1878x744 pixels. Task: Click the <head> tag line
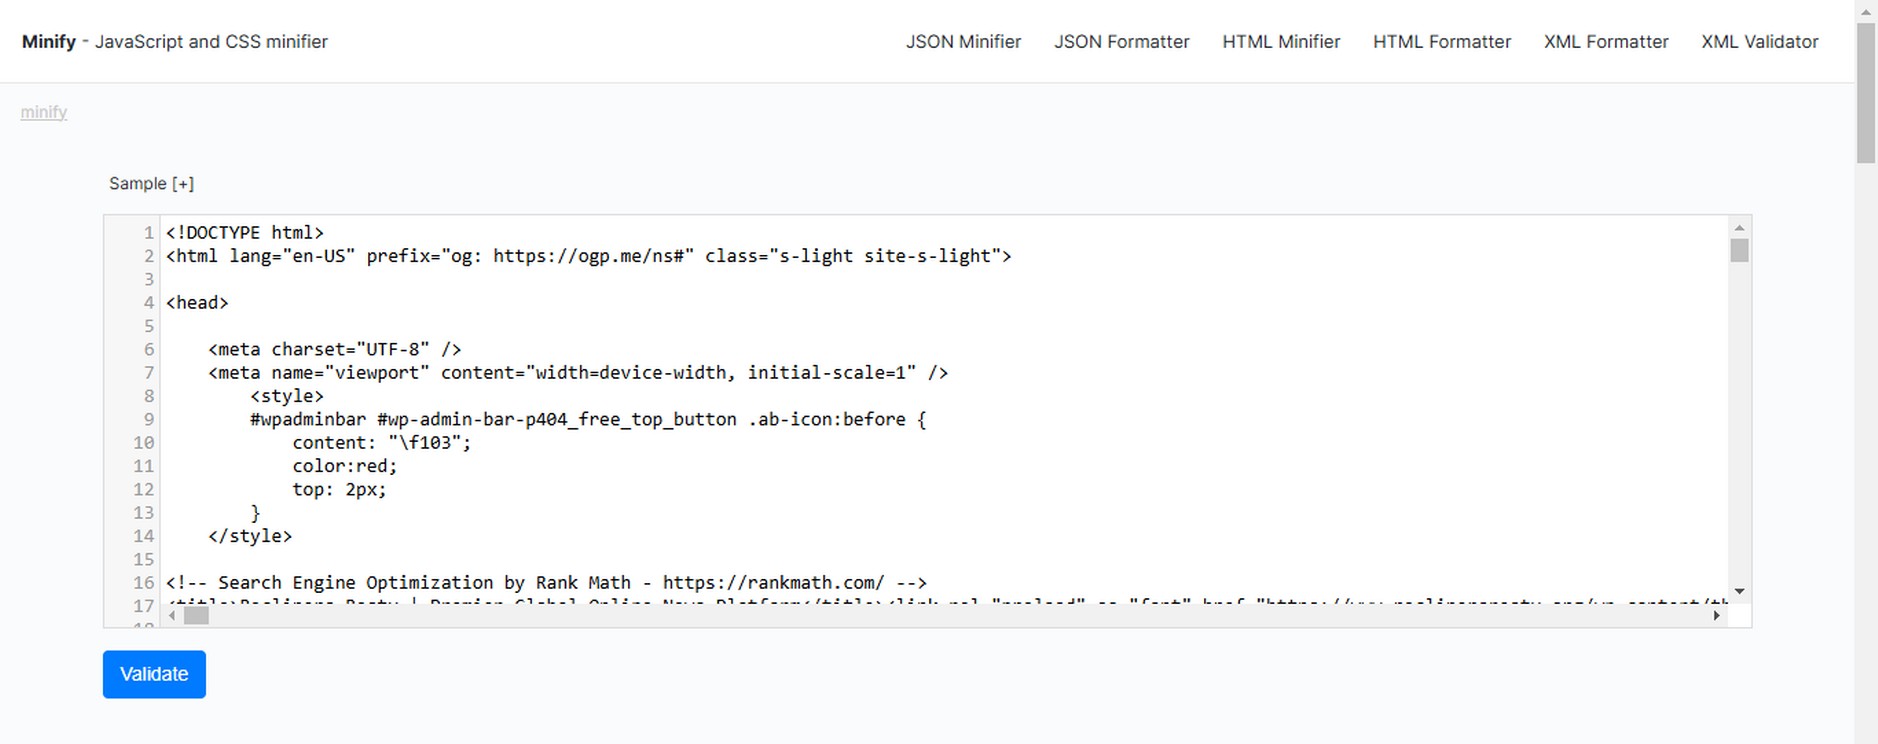197,303
